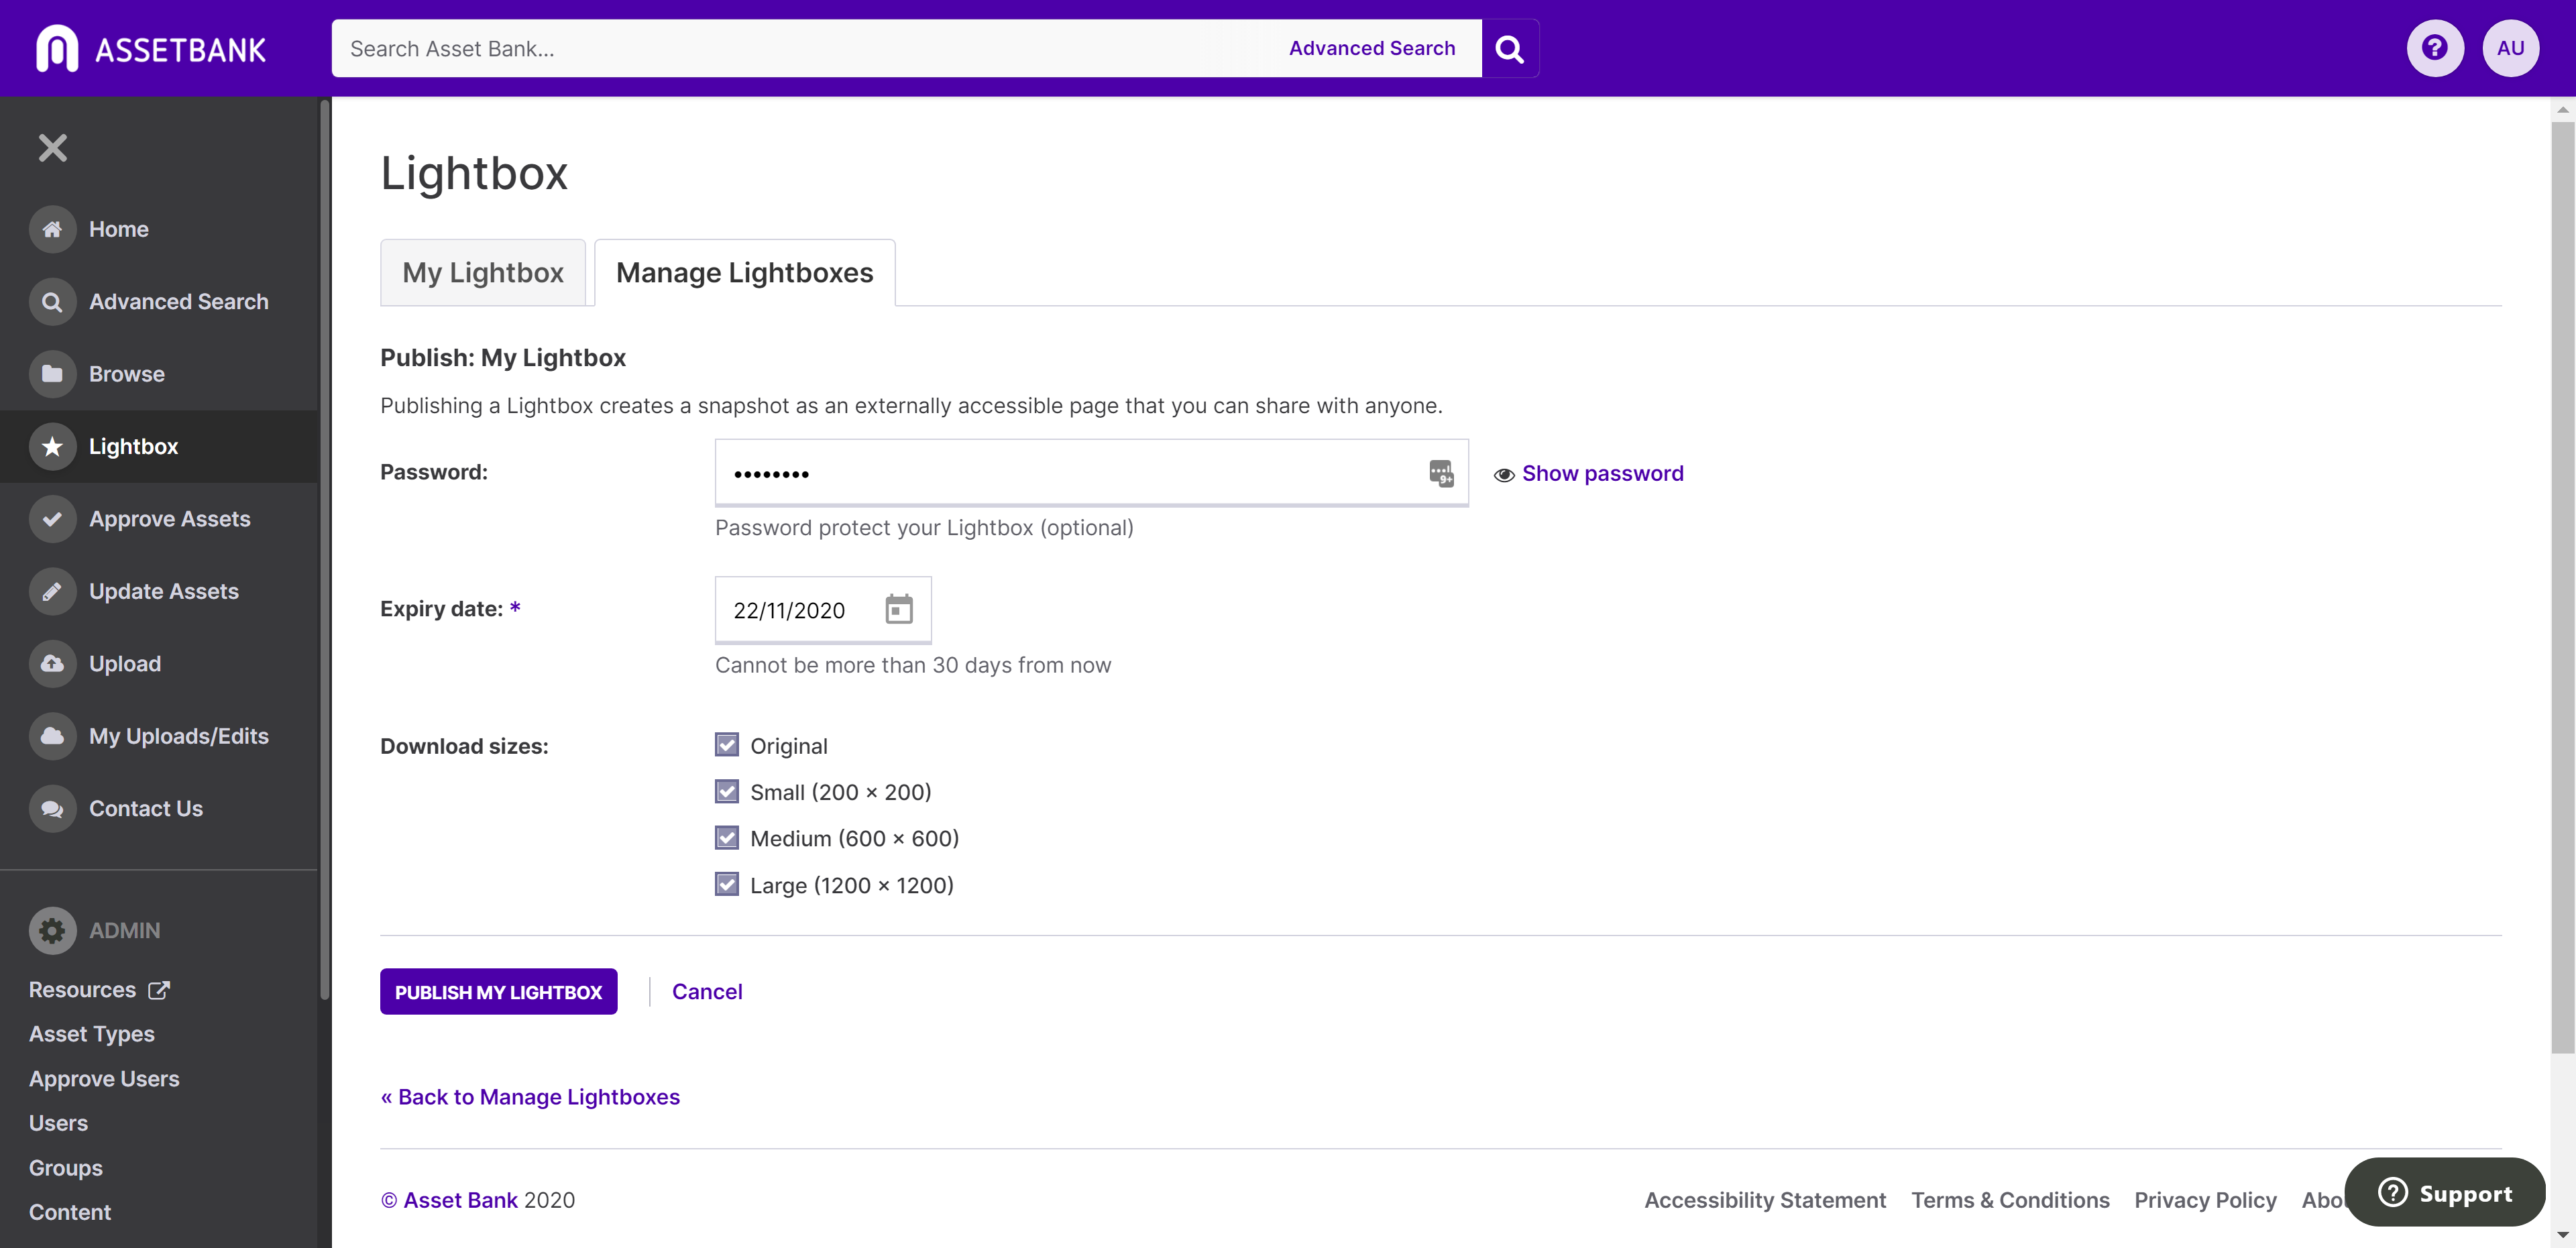Go to Approve Assets in sidebar

[170, 519]
